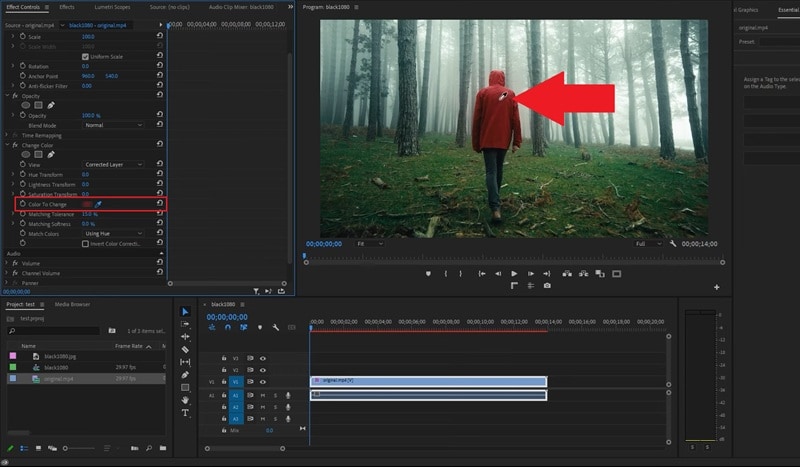Screen dimensions: 800x467
Task: Toggle lock on track V2
Action: [x=223, y=370]
